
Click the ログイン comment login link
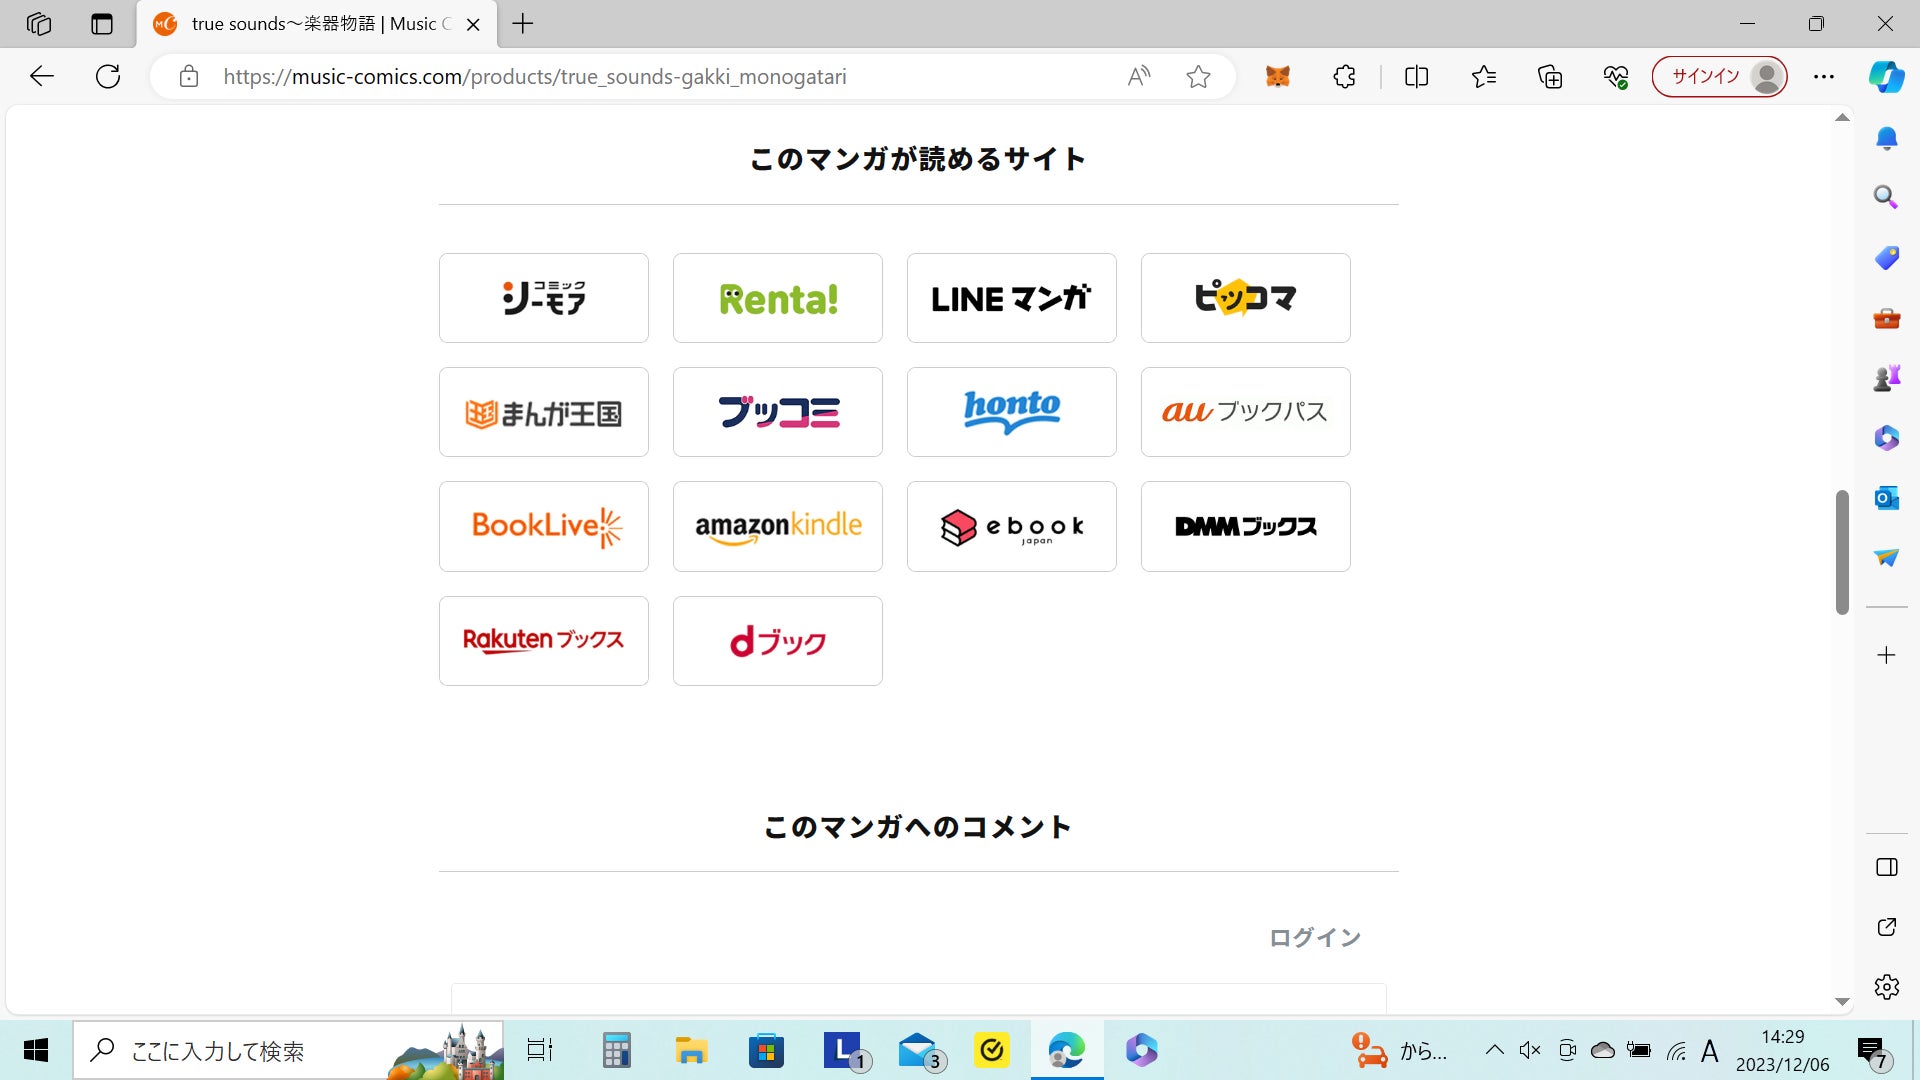point(1314,937)
